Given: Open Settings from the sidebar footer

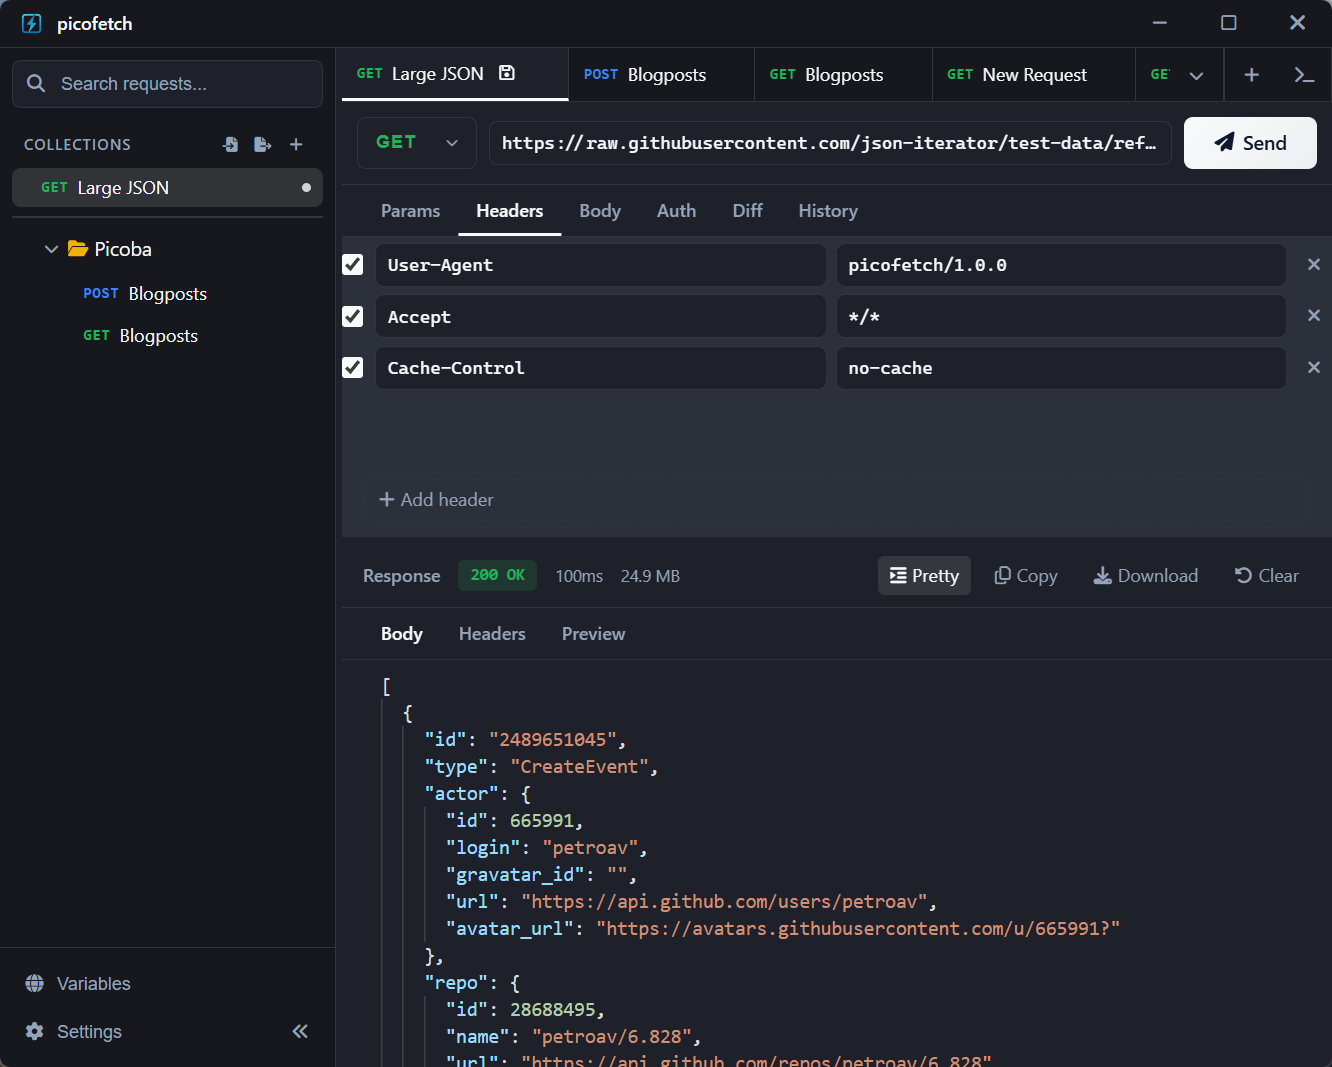Looking at the screenshot, I should pyautogui.click(x=73, y=1032).
